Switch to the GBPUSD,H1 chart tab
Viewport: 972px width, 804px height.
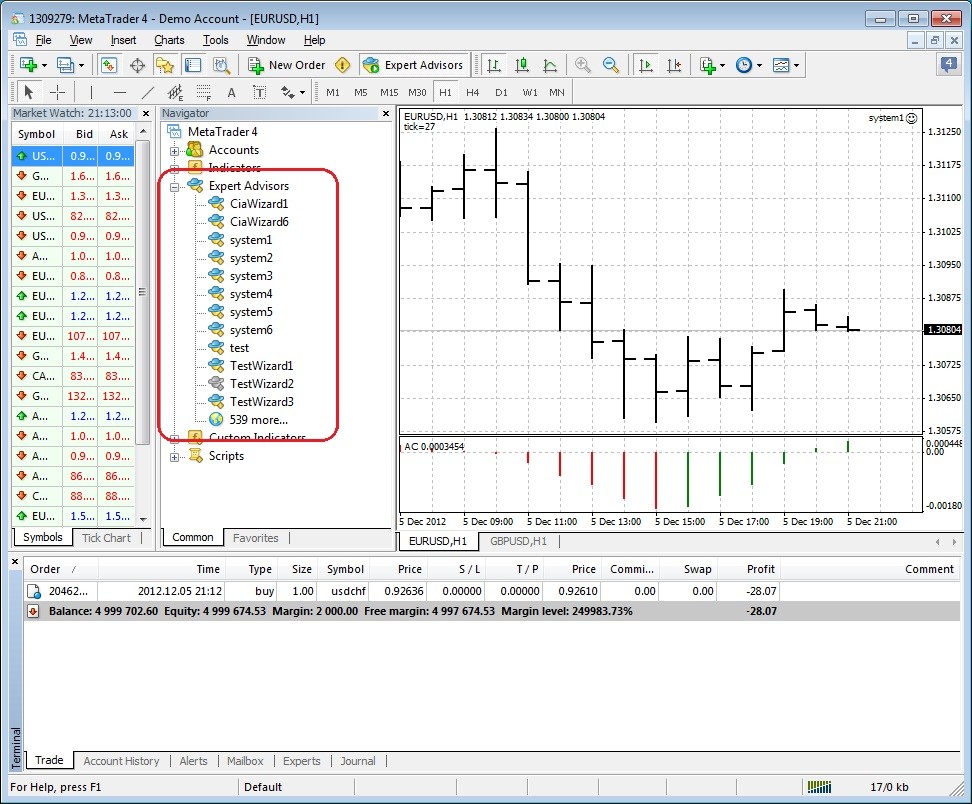(518, 541)
